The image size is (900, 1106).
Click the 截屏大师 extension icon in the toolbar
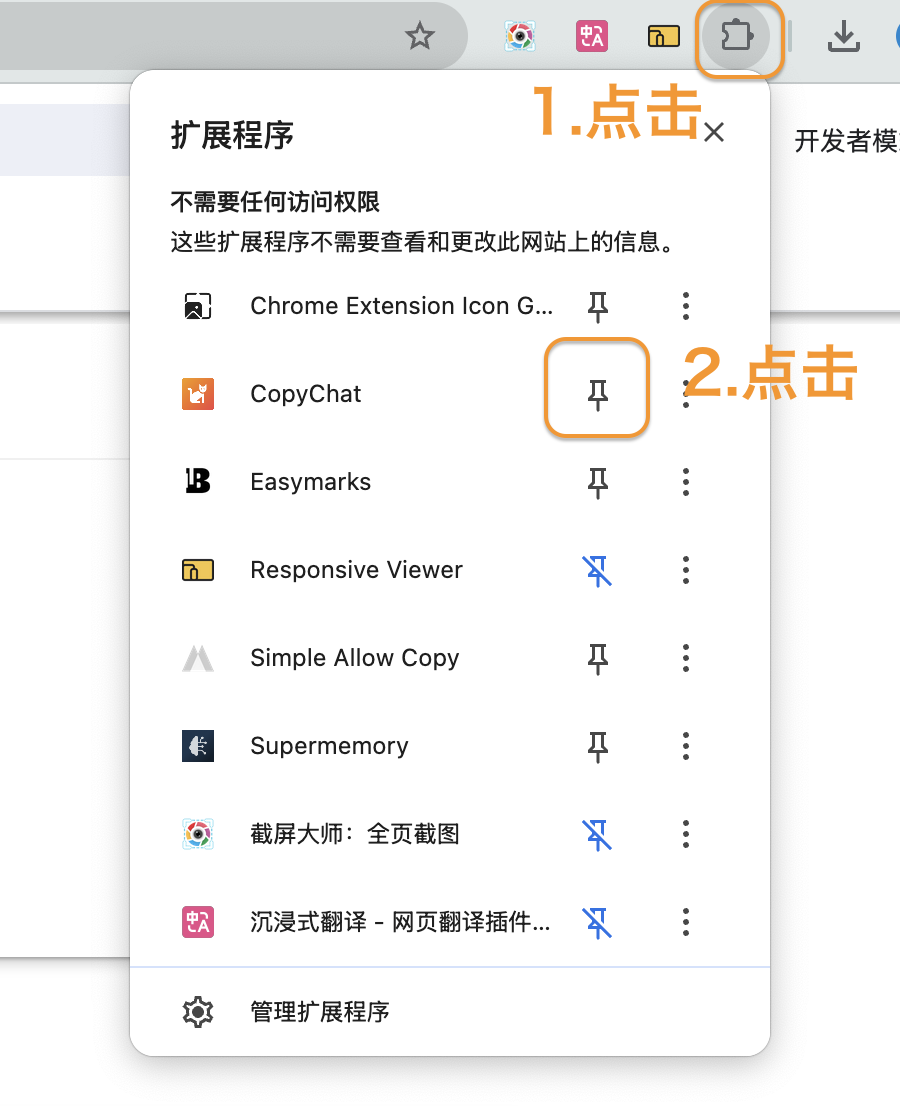pos(519,36)
